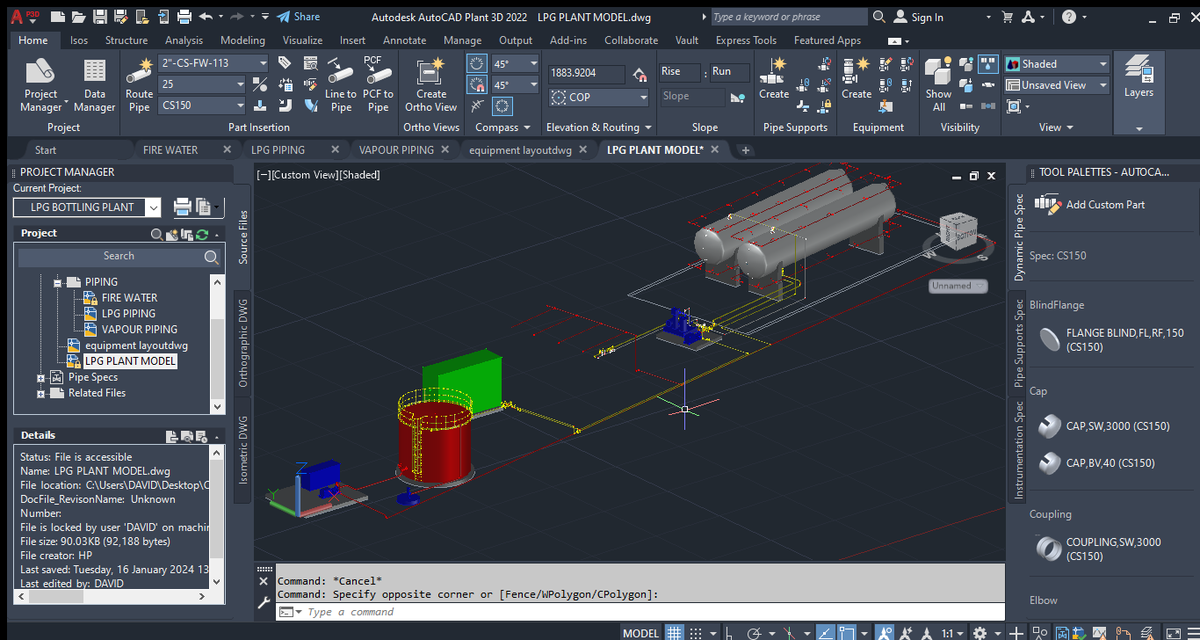Select the PCF to Pipe tool
The width and height of the screenshot is (1200, 640).
click(x=377, y=85)
